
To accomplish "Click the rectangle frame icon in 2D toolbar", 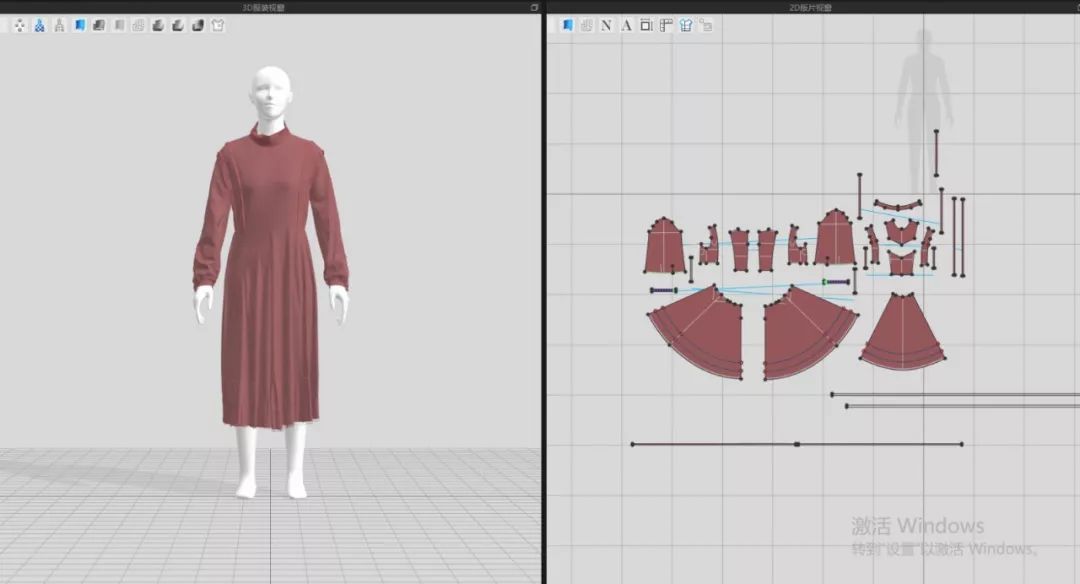I will [646, 25].
